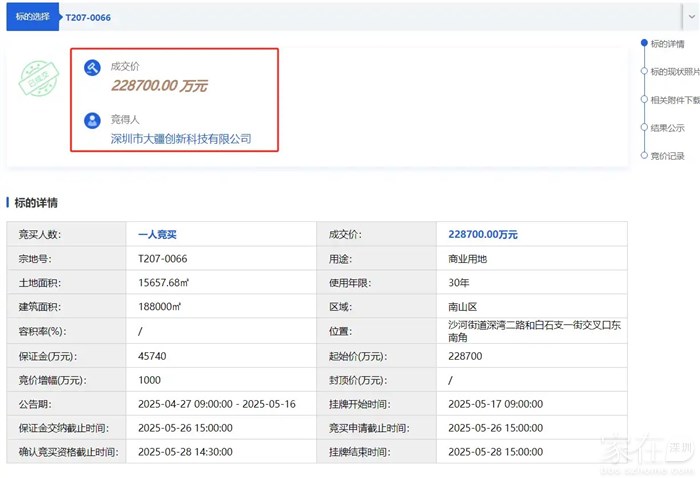The width and height of the screenshot is (700, 478).
Task: Select the 商业用地 usage cell
Action: [468, 259]
